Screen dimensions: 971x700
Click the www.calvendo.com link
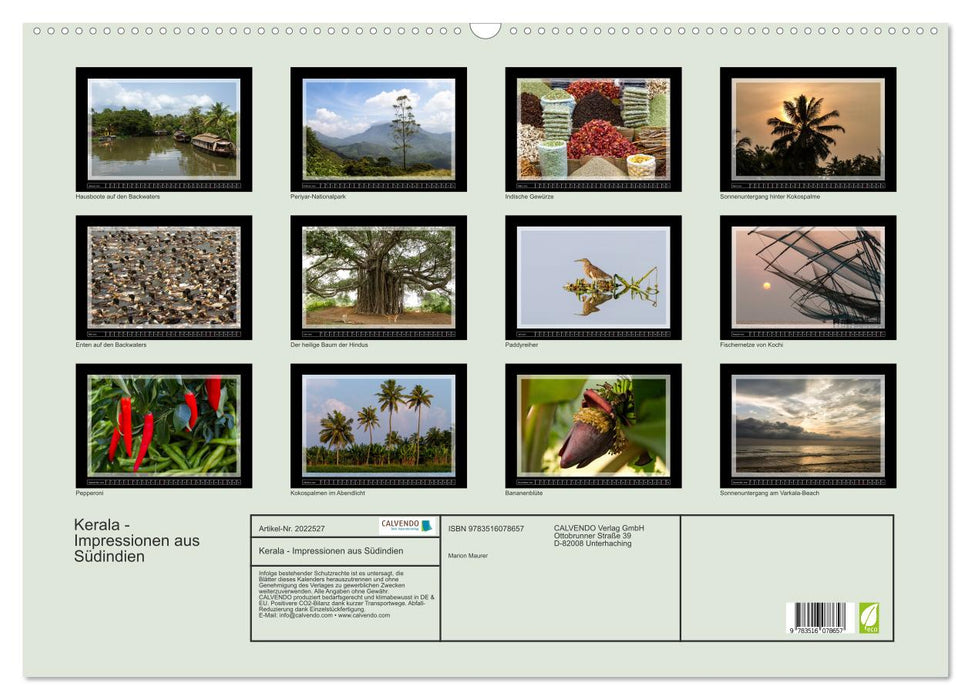click(365, 617)
